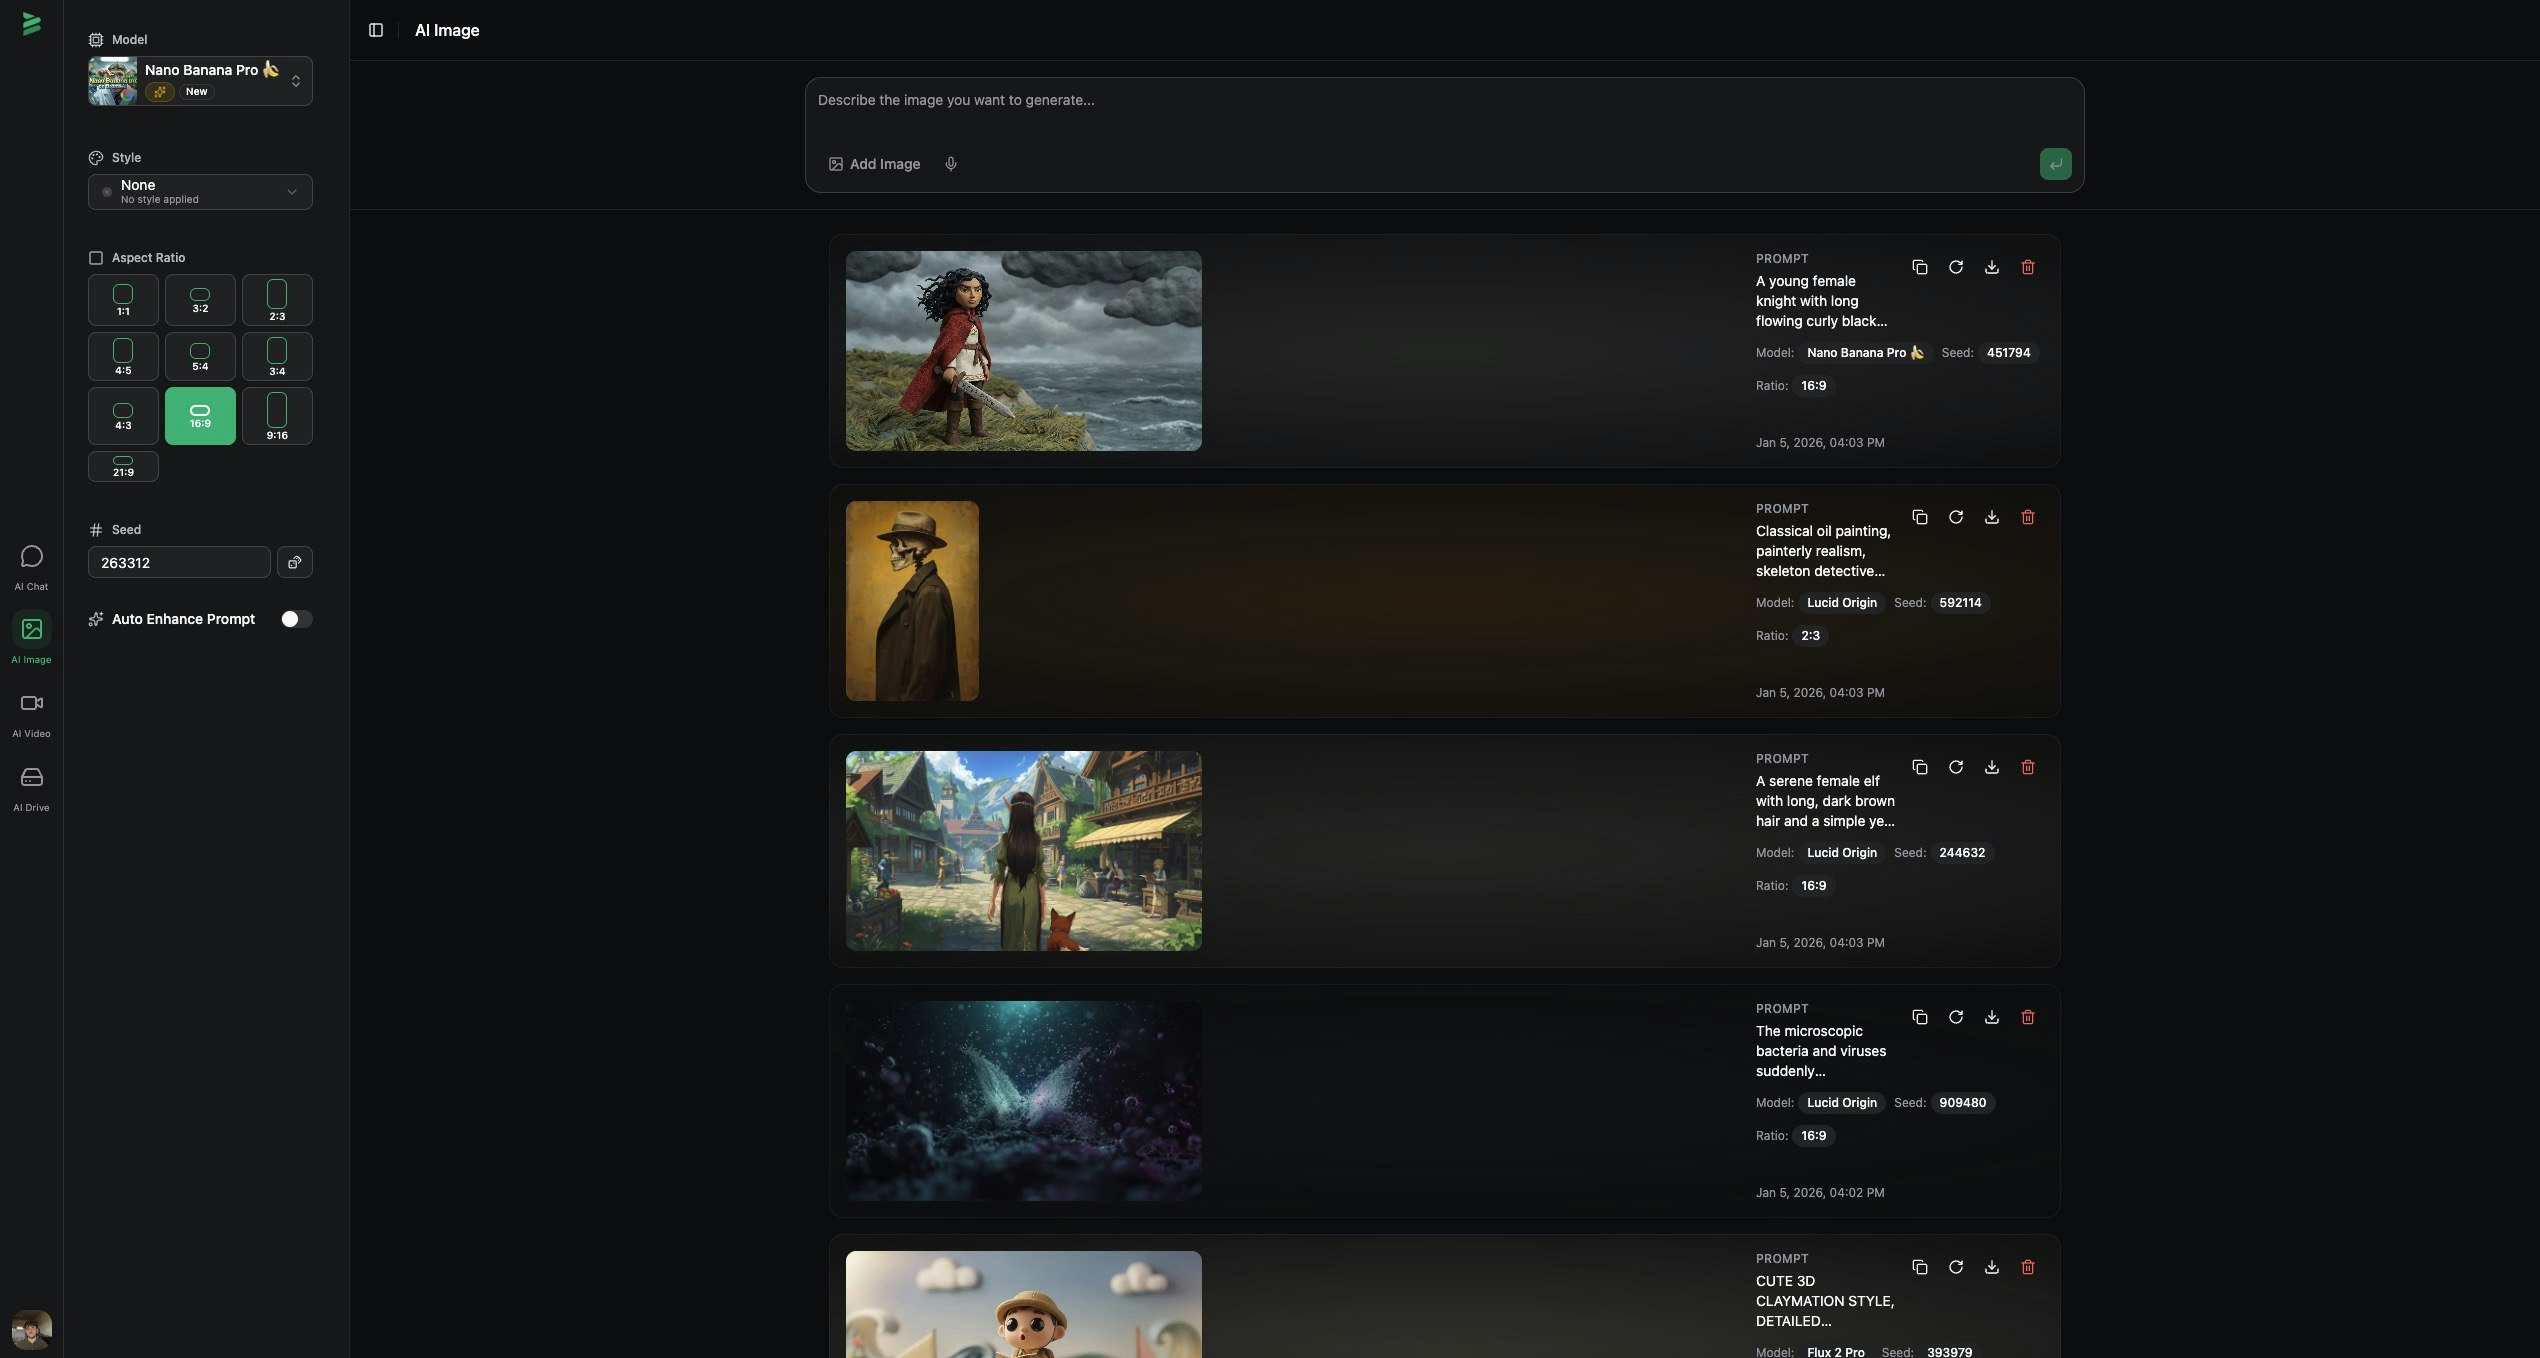Activate the microphone voice input icon
Screen dimensions: 2540x1358
tap(951, 163)
